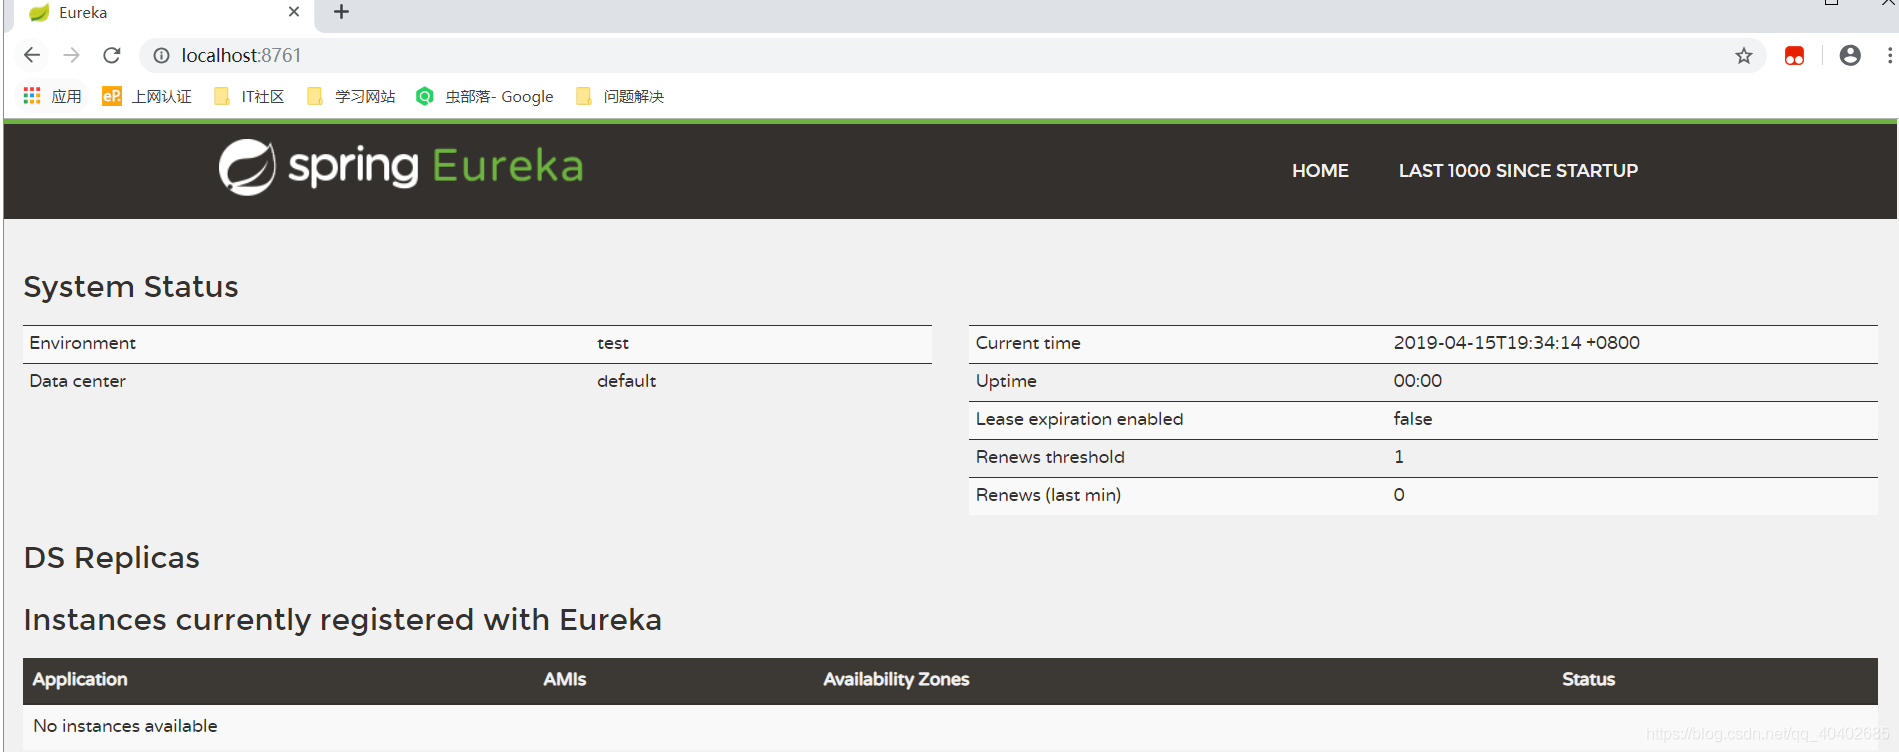Click the System Status heading

point(131,287)
